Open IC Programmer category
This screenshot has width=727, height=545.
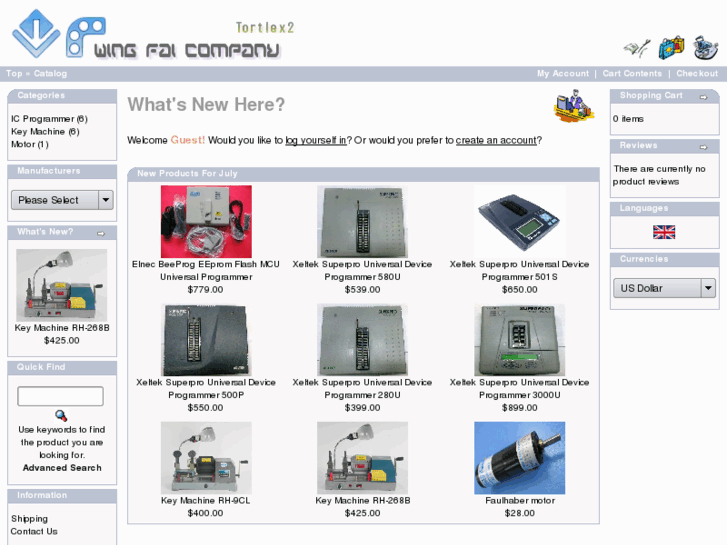[49, 119]
